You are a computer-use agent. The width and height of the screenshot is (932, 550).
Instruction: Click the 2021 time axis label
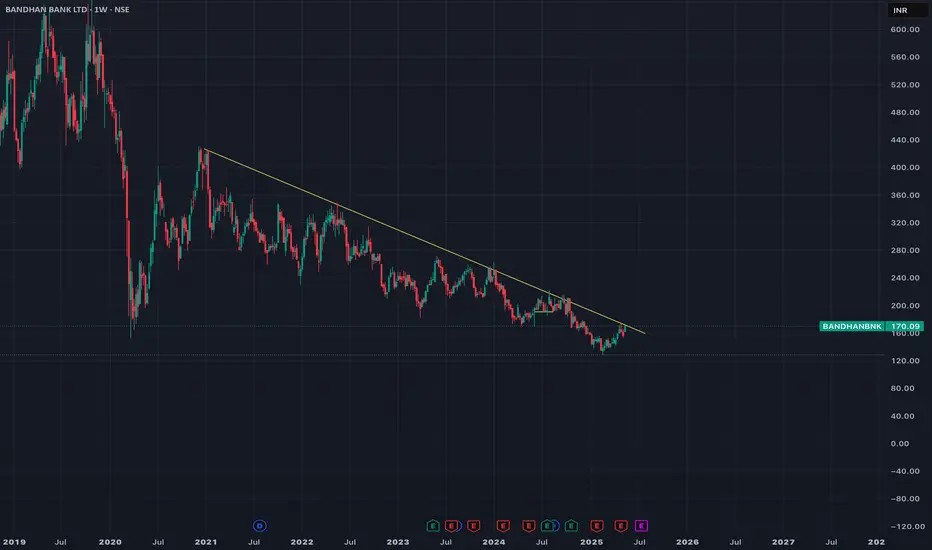pos(206,542)
